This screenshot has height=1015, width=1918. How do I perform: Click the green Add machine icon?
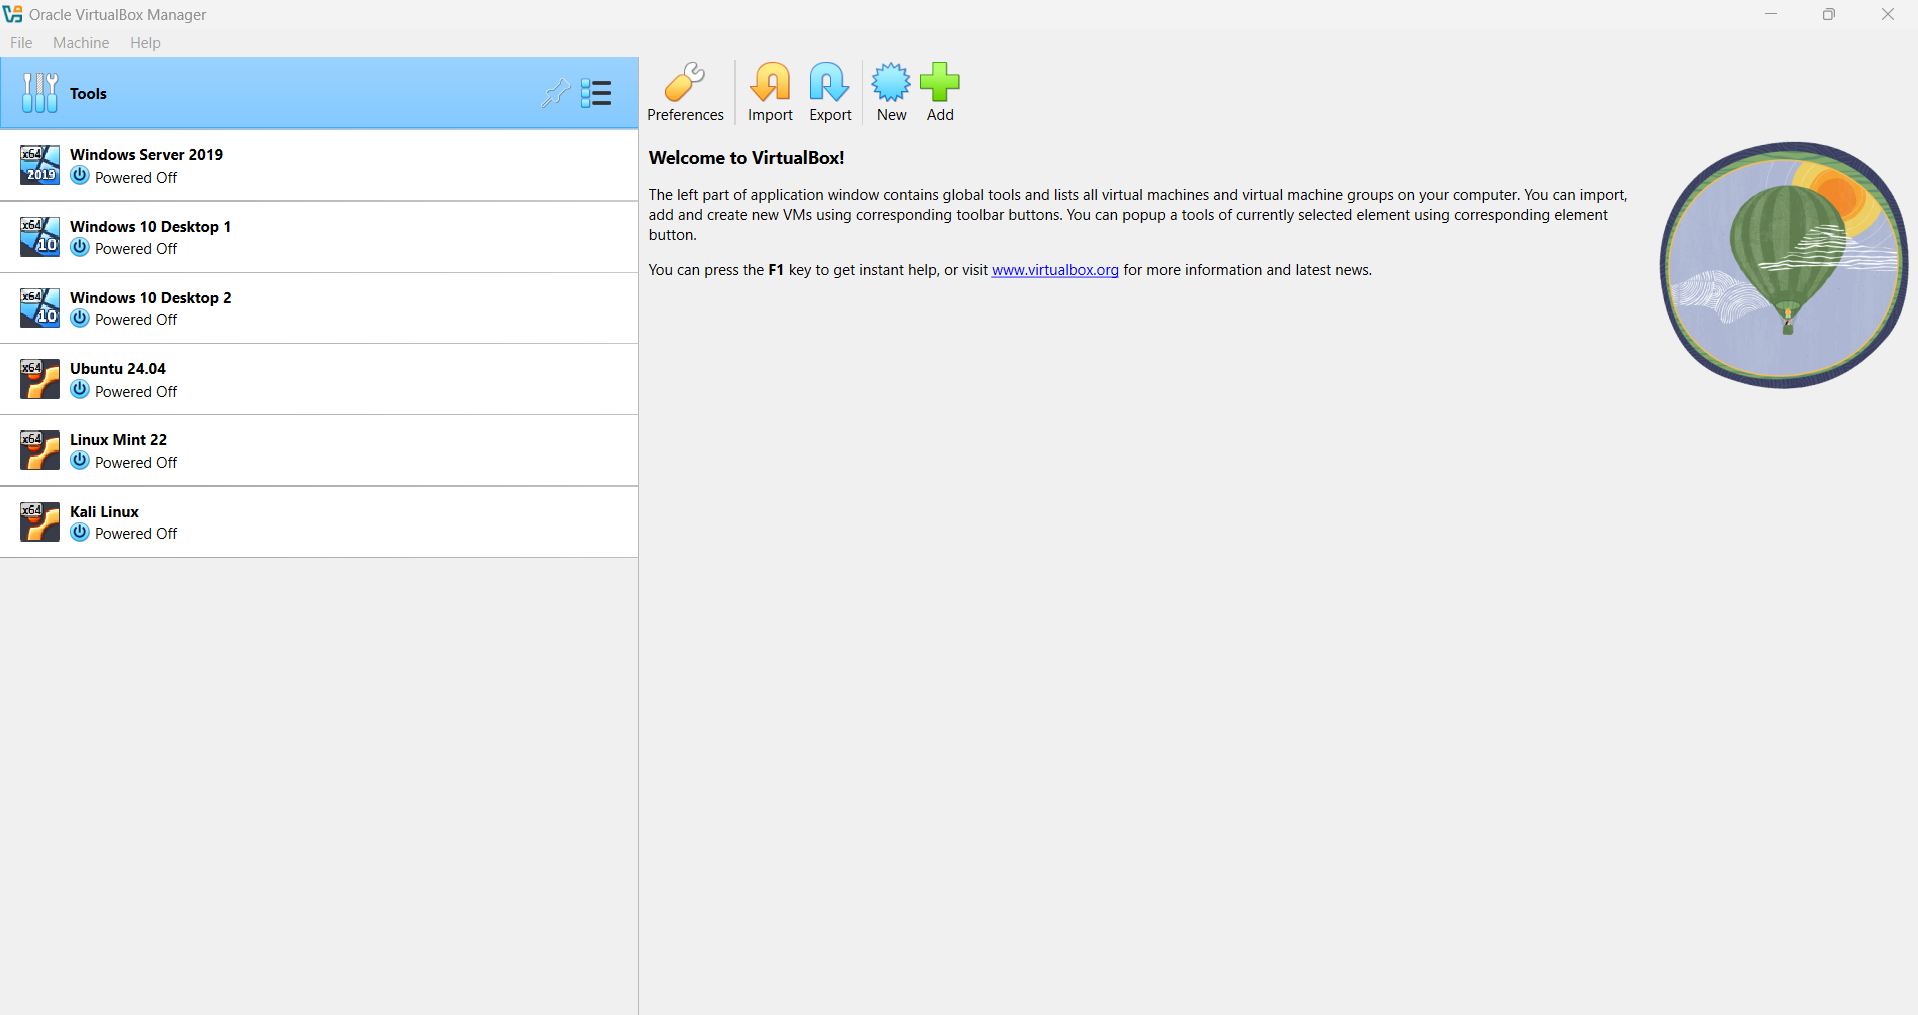tap(940, 82)
